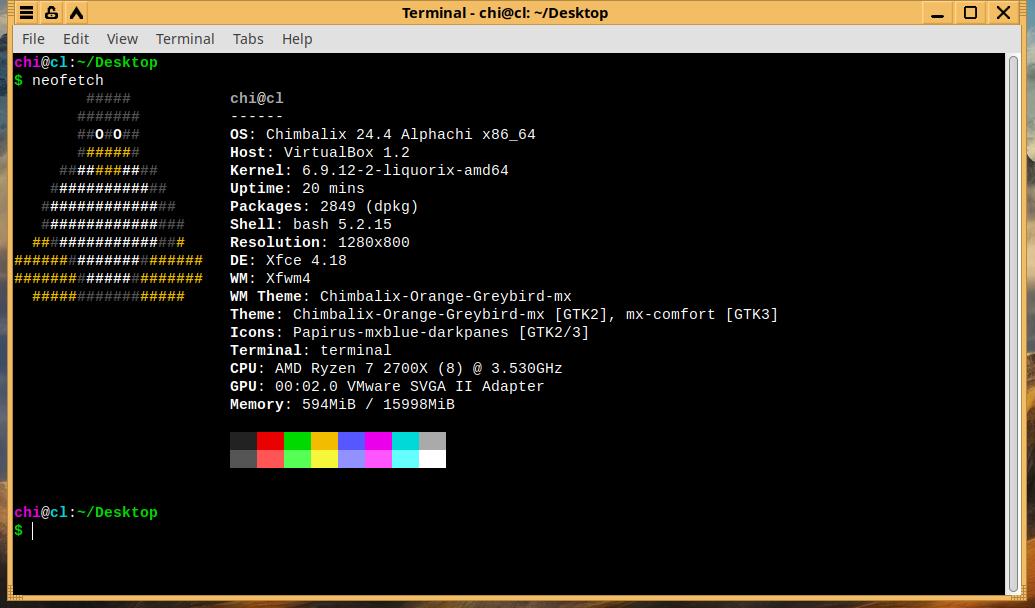Click the 'DE: Xfce 4.18' line
Screen dimensions: 1035x608
[288, 261]
